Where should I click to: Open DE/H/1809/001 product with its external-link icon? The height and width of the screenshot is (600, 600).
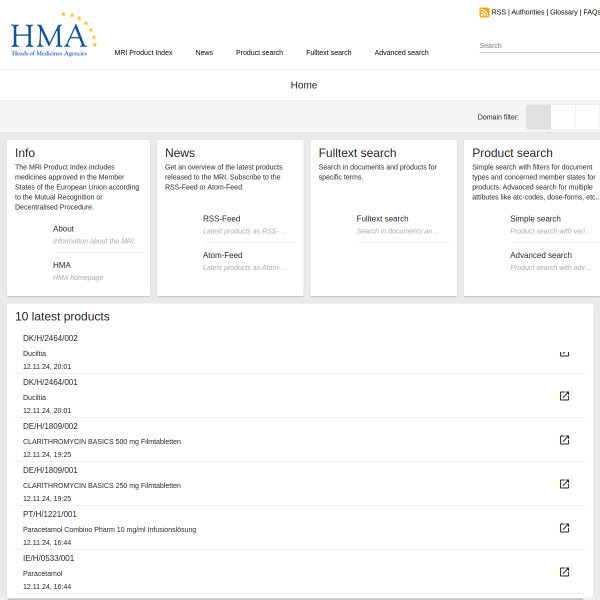(564, 484)
